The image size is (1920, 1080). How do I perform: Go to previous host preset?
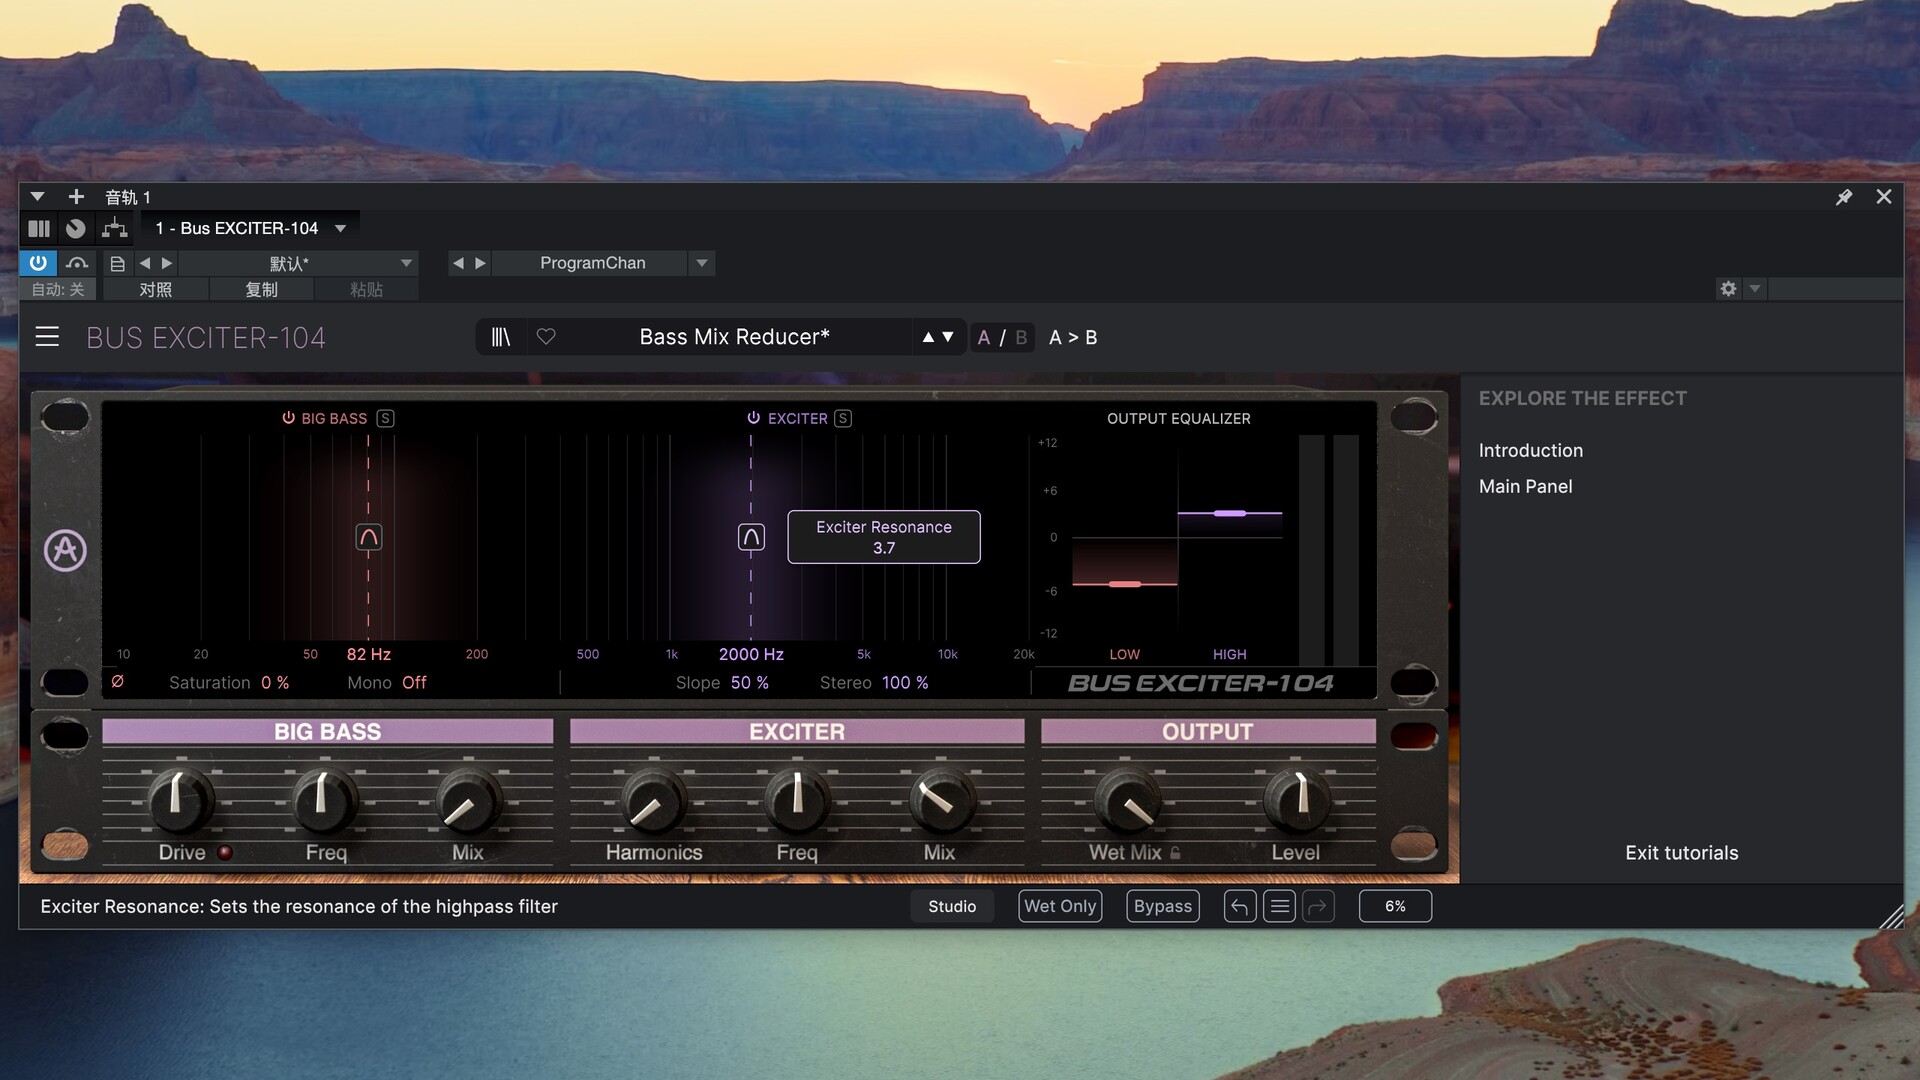coord(145,263)
